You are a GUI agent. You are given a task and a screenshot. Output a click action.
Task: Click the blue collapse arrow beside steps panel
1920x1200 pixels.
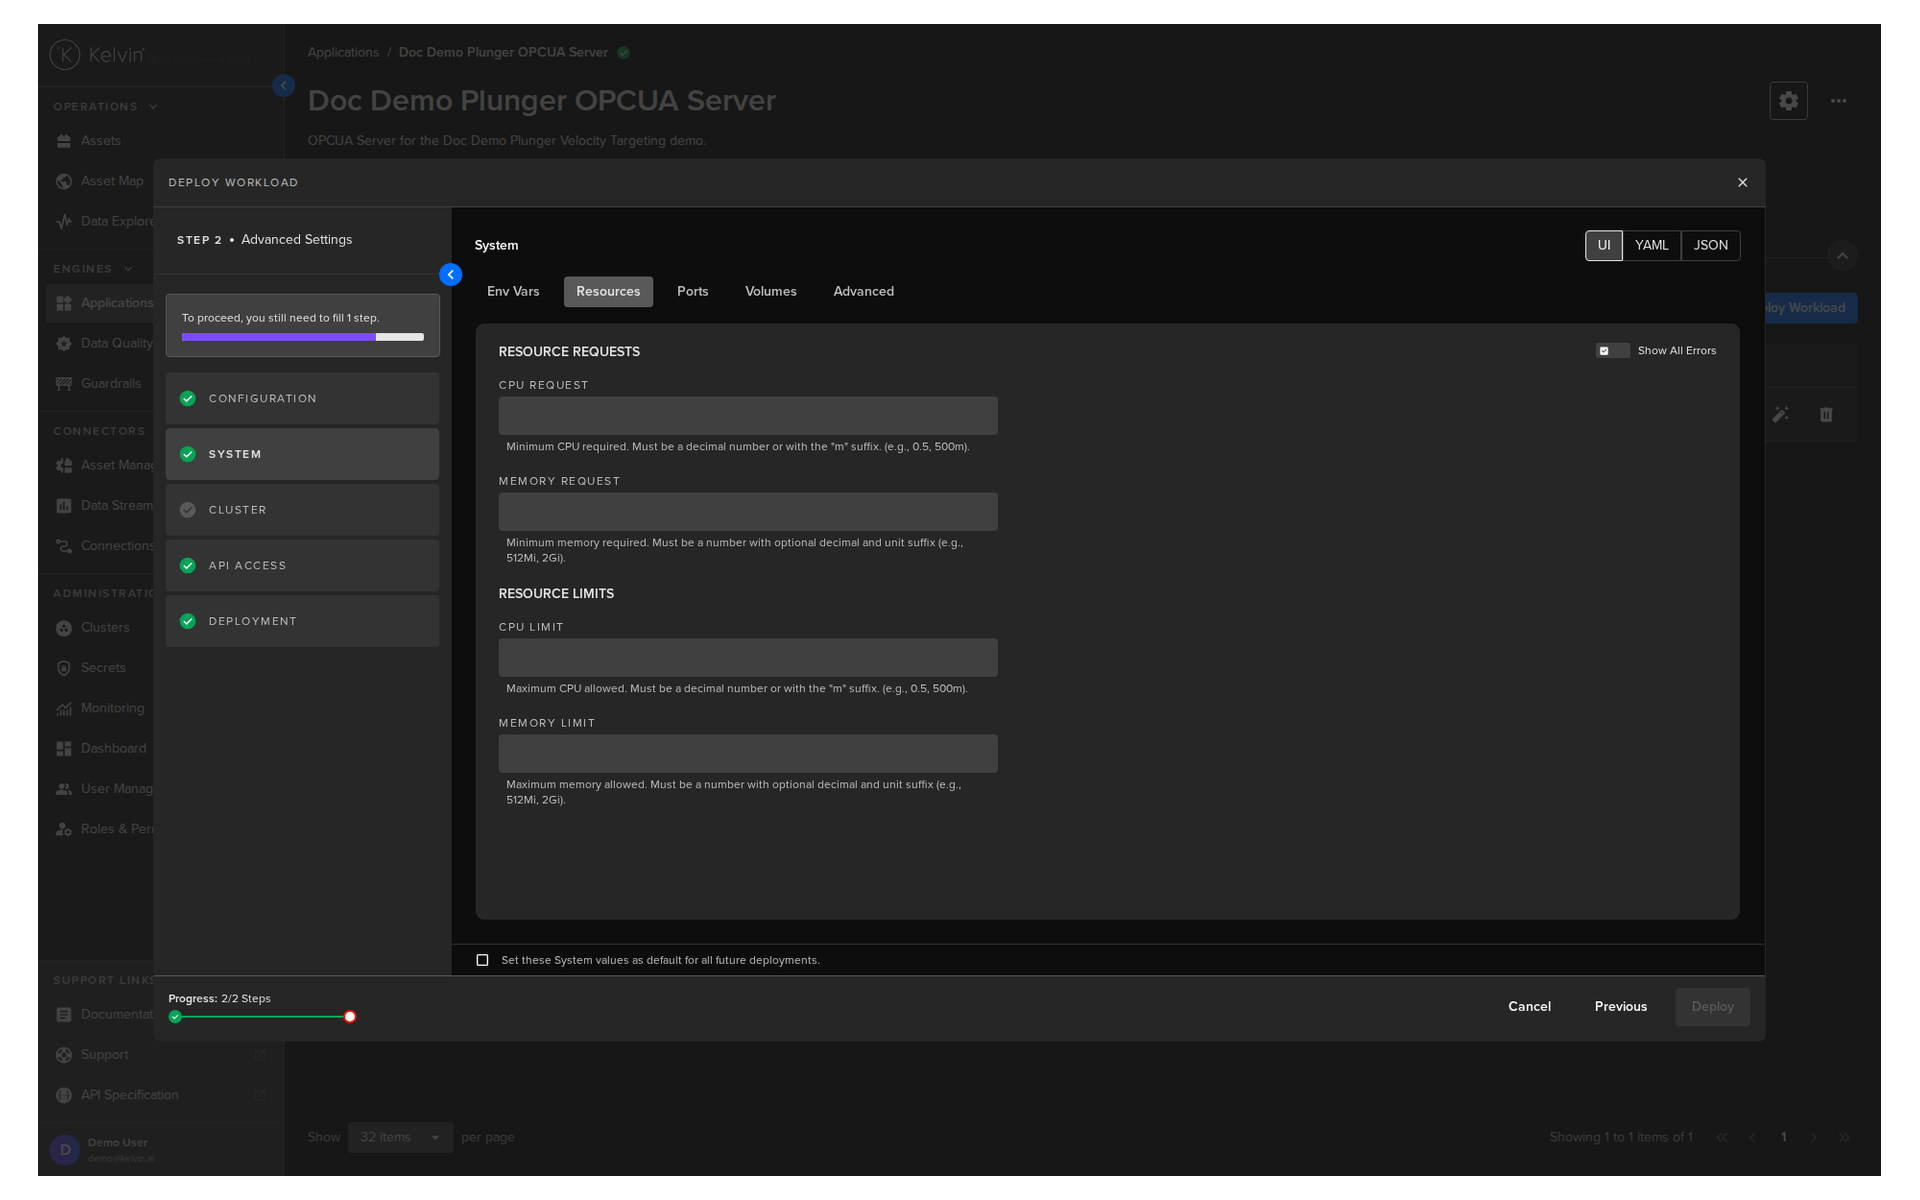point(451,275)
